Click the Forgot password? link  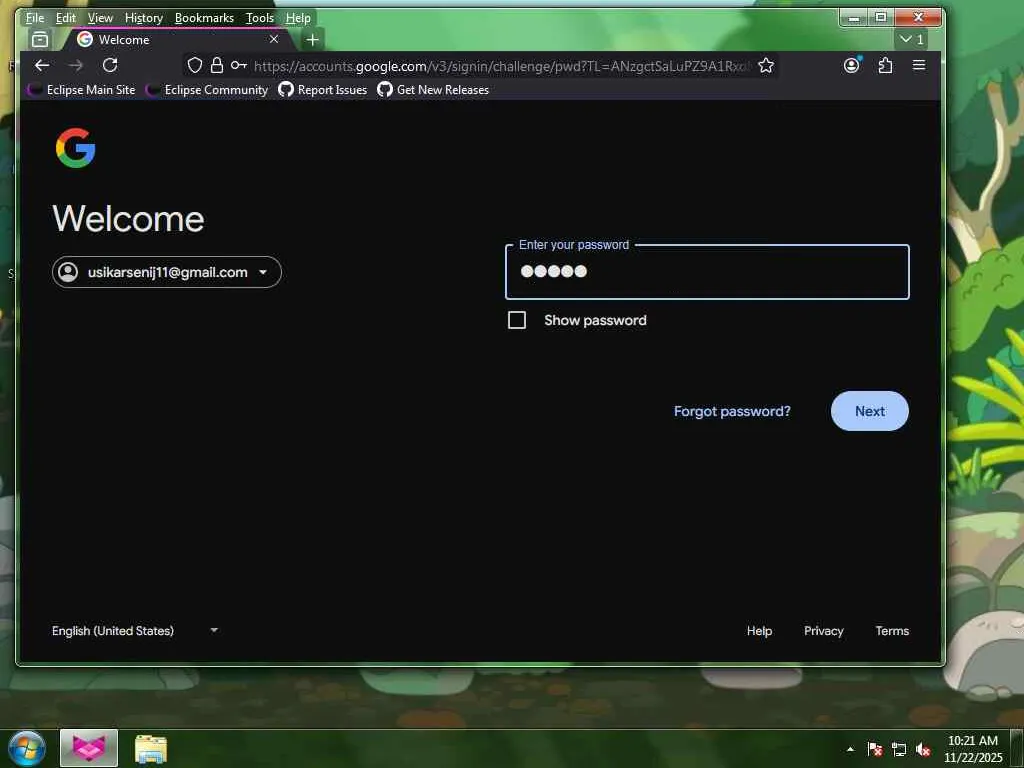732,411
